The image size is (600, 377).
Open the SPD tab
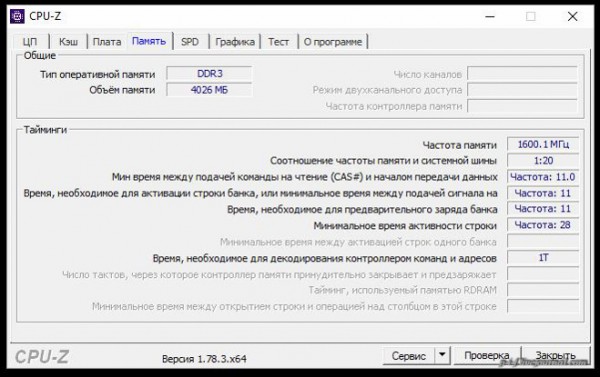[190, 42]
